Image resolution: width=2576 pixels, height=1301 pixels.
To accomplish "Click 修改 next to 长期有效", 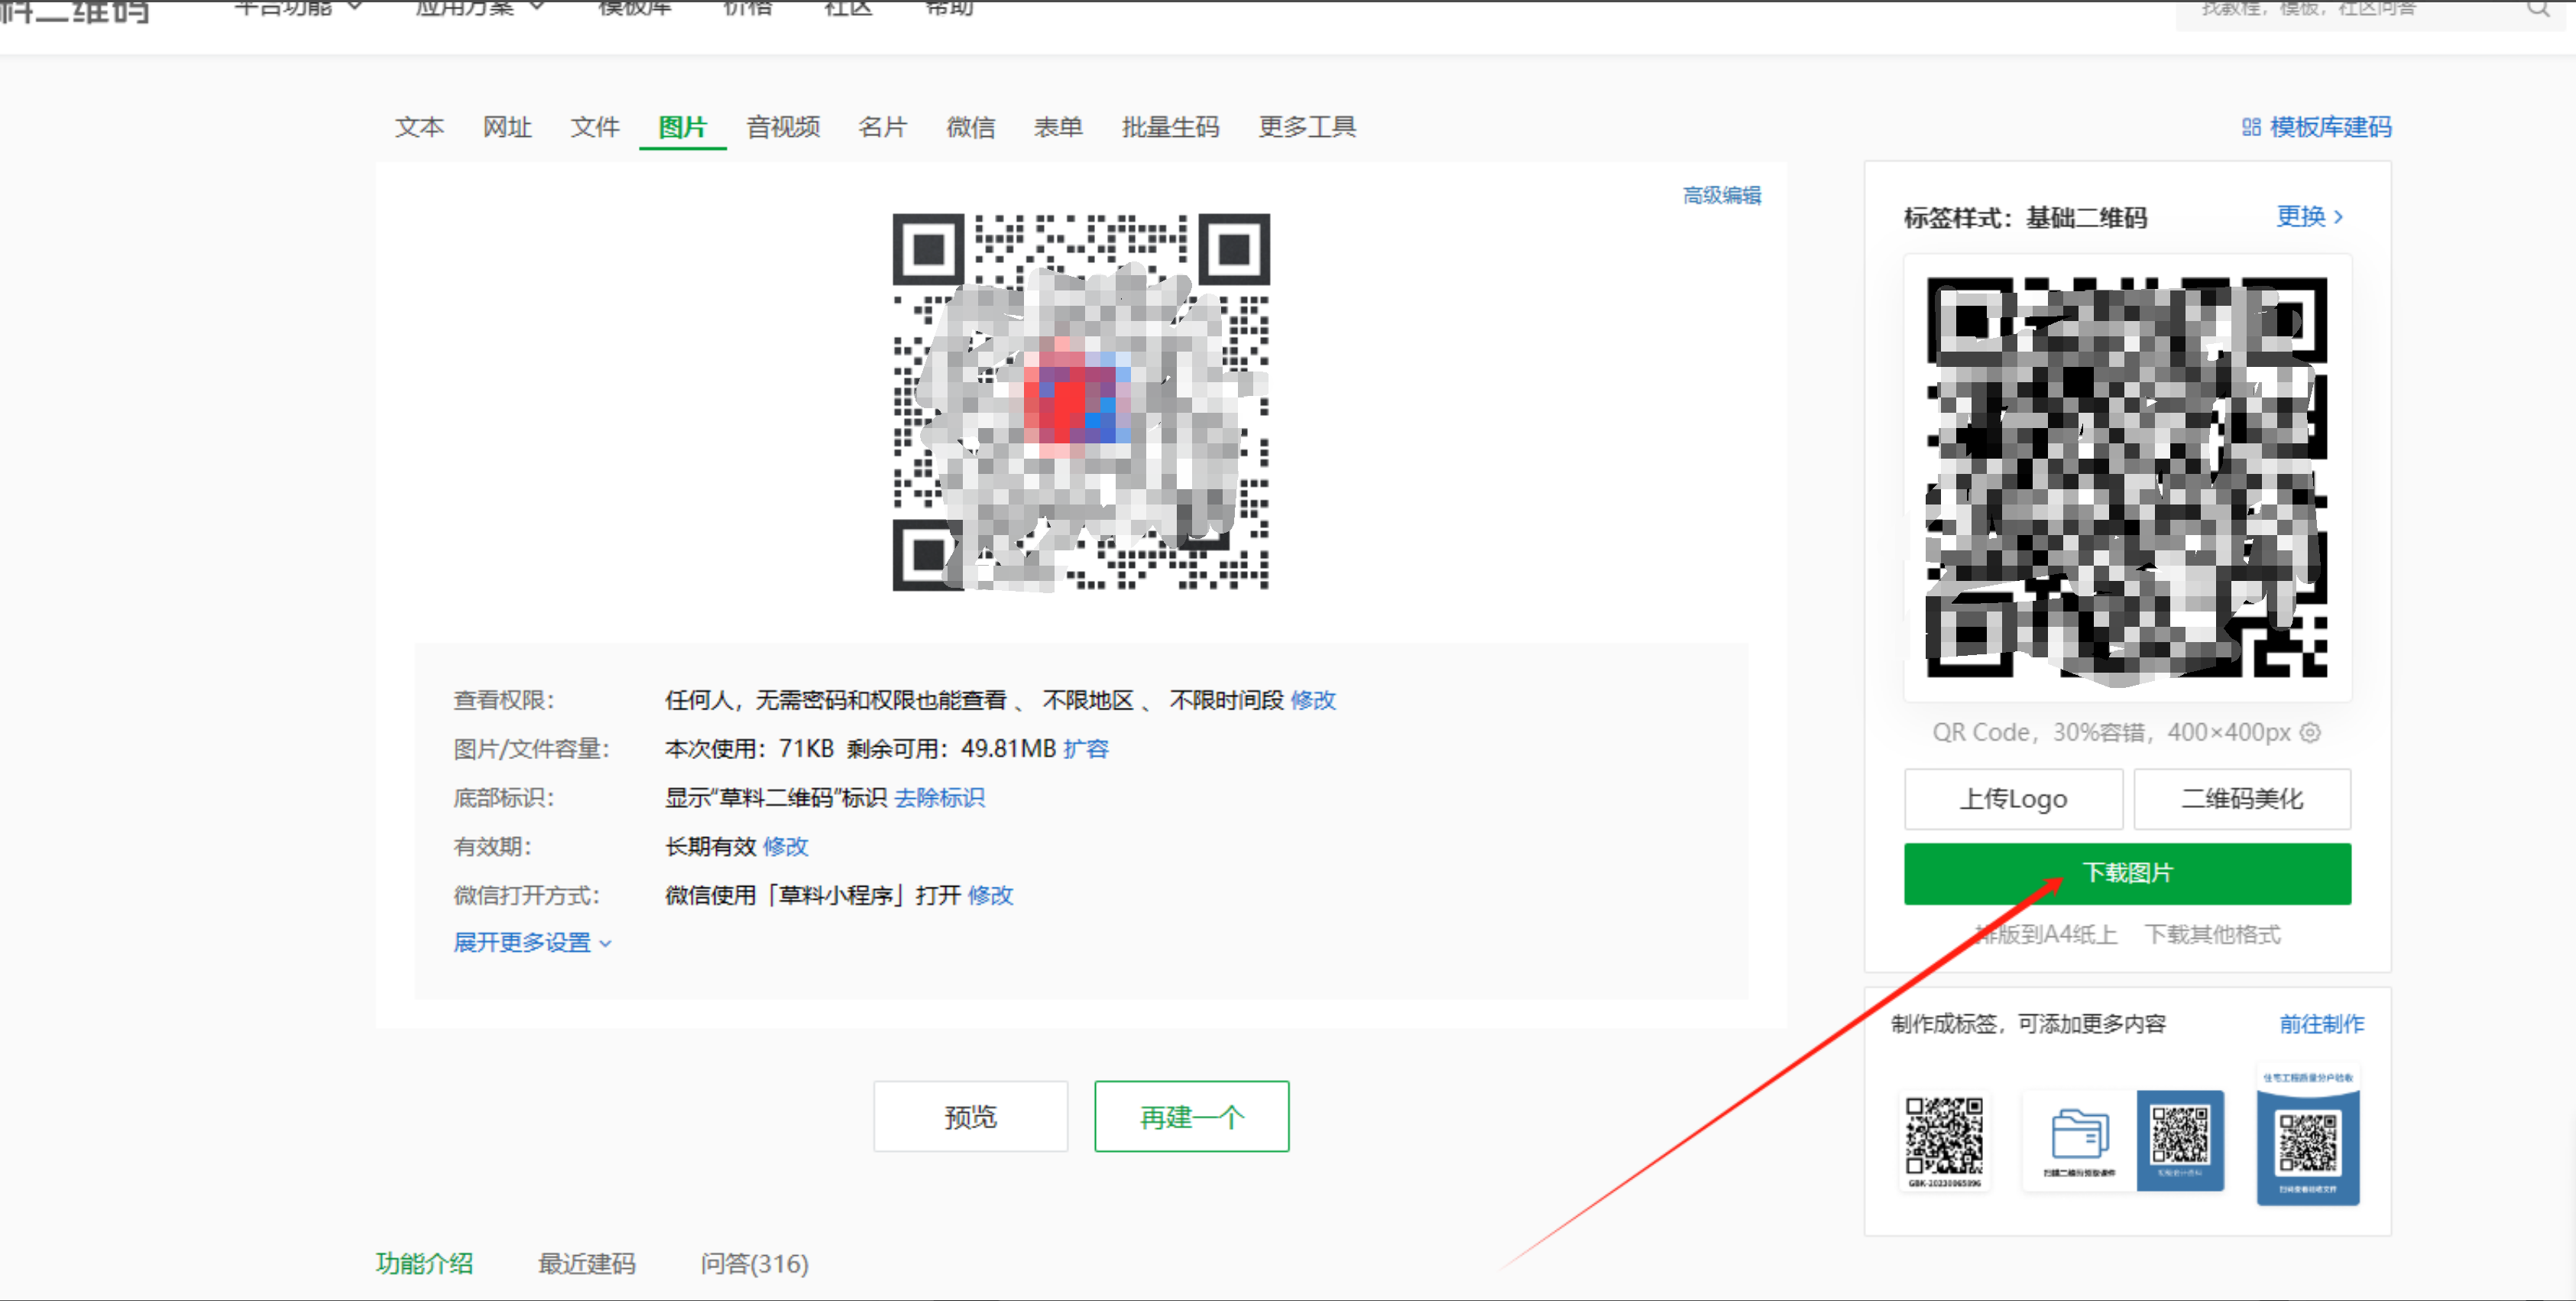I will (785, 847).
